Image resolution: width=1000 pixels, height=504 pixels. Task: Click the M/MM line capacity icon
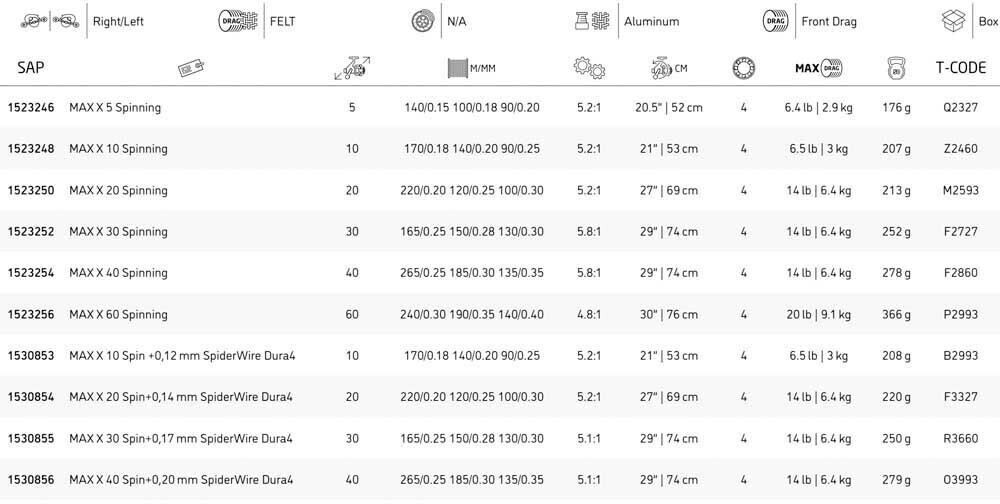(x=457, y=68)
